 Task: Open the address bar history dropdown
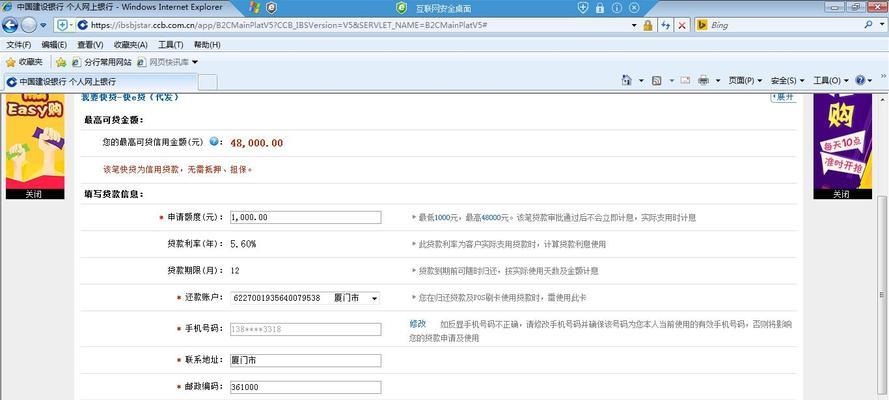tap(634, 25)
